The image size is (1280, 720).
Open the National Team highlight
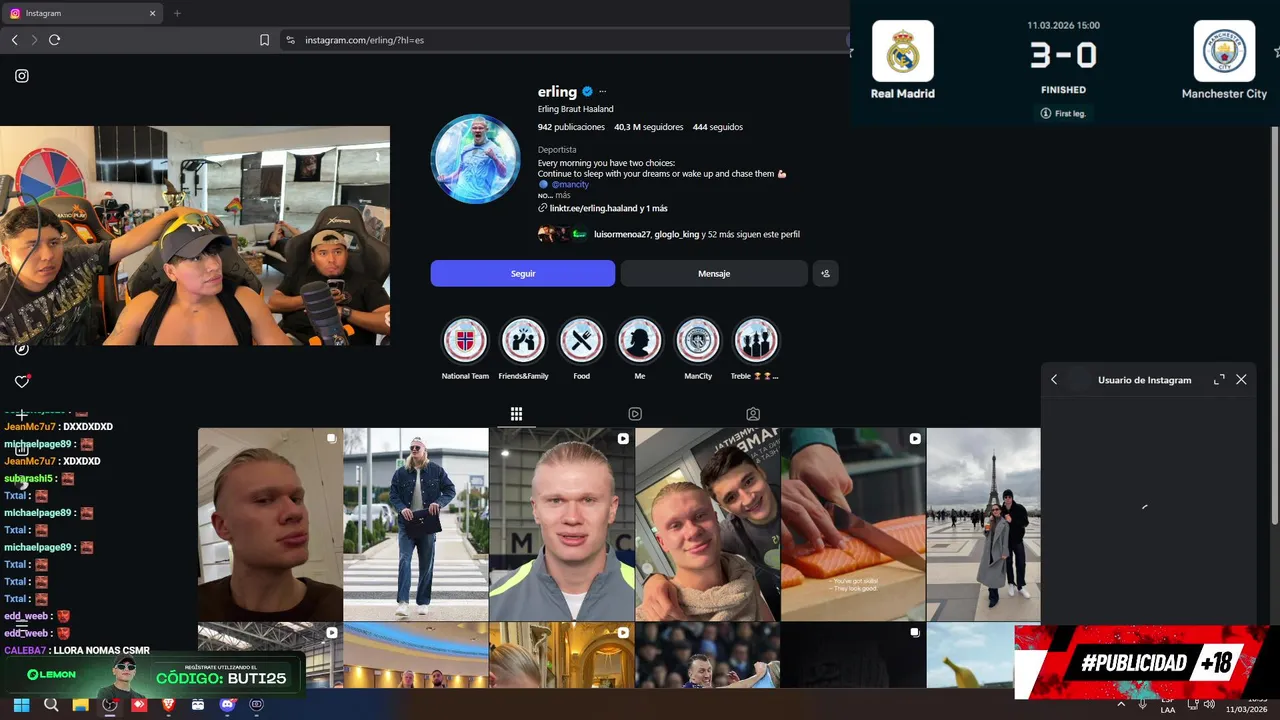465,341
